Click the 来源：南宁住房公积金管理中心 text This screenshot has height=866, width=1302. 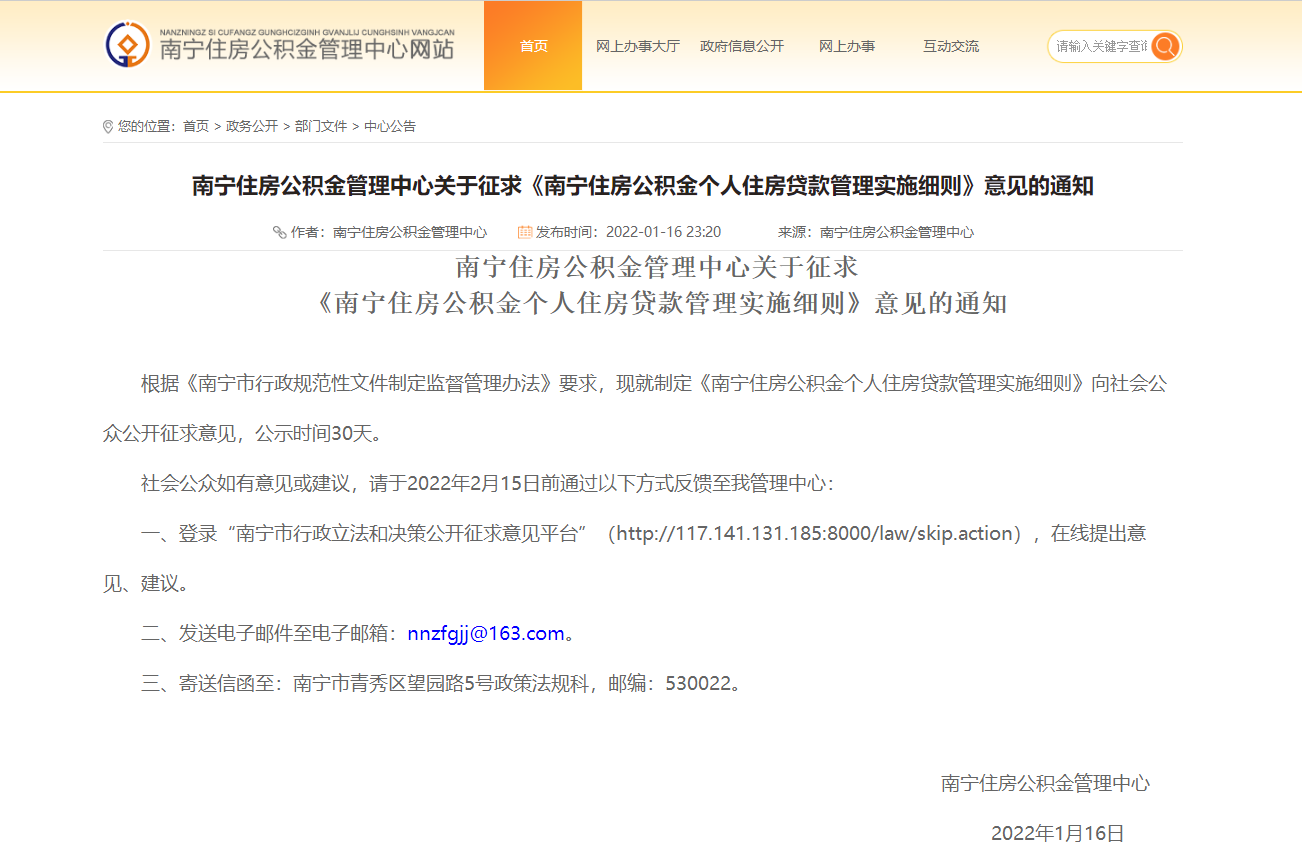click(876, 232)
